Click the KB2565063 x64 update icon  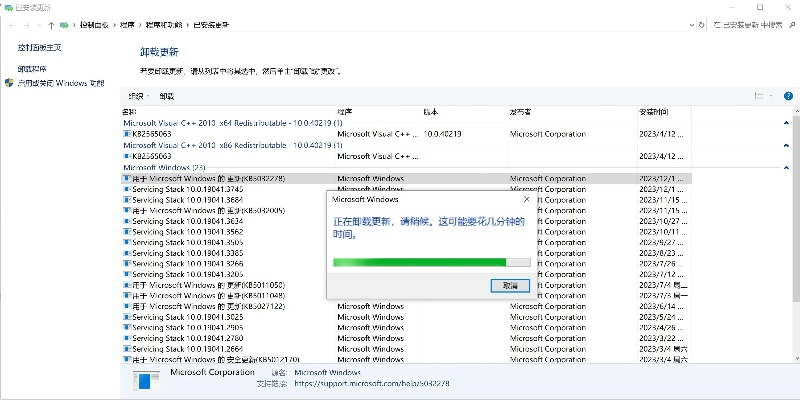[127, 133]
